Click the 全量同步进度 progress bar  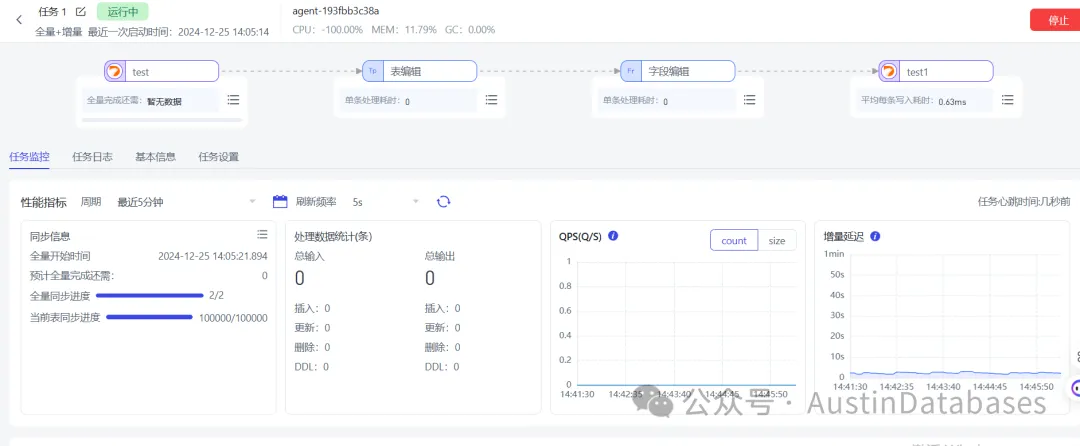pyautogui.click(x=149, y=296)
